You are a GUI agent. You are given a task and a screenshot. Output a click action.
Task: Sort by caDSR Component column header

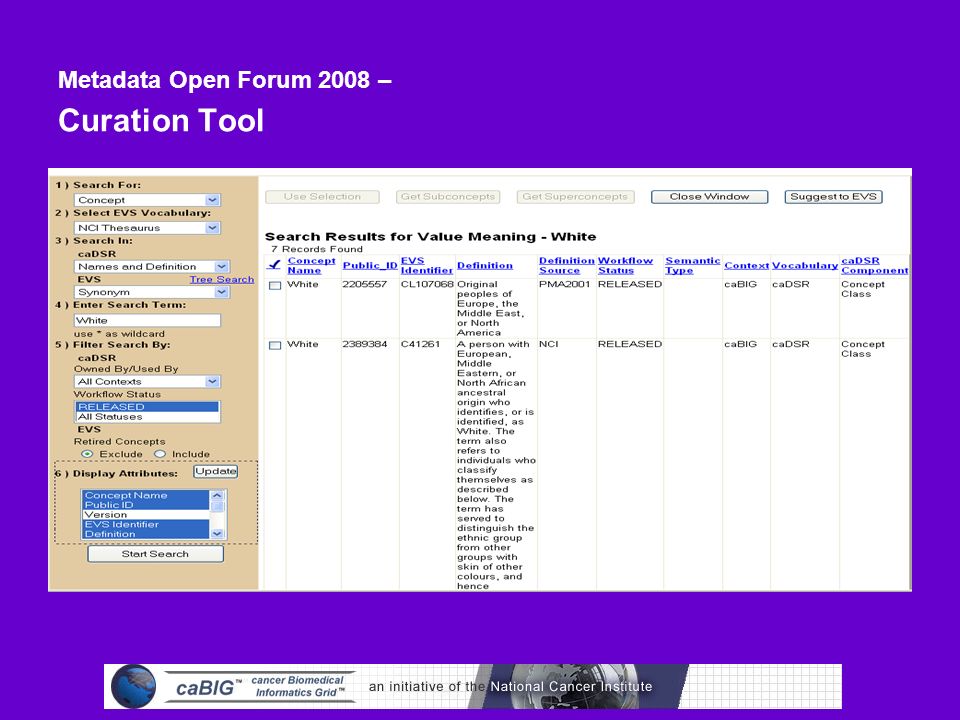pos(874,265)
